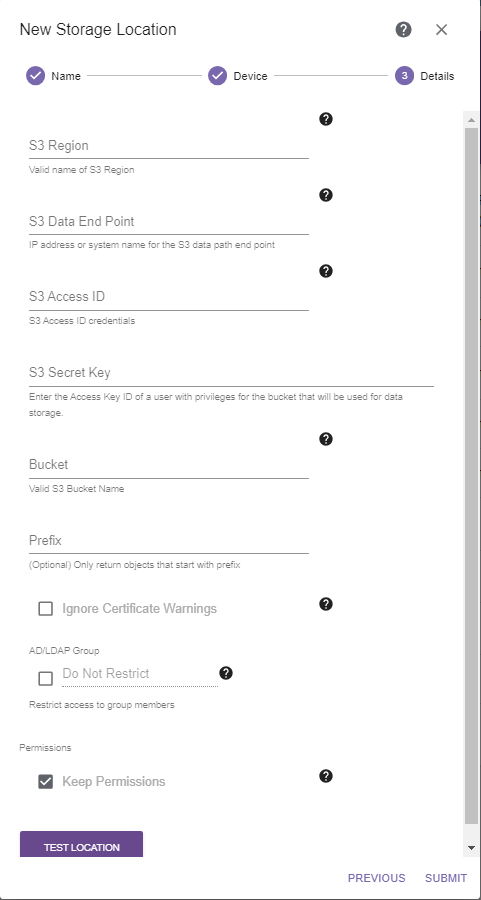Click help icon for S3 Region
Screen dimensions: 481x900
click(x=325, y=119)
